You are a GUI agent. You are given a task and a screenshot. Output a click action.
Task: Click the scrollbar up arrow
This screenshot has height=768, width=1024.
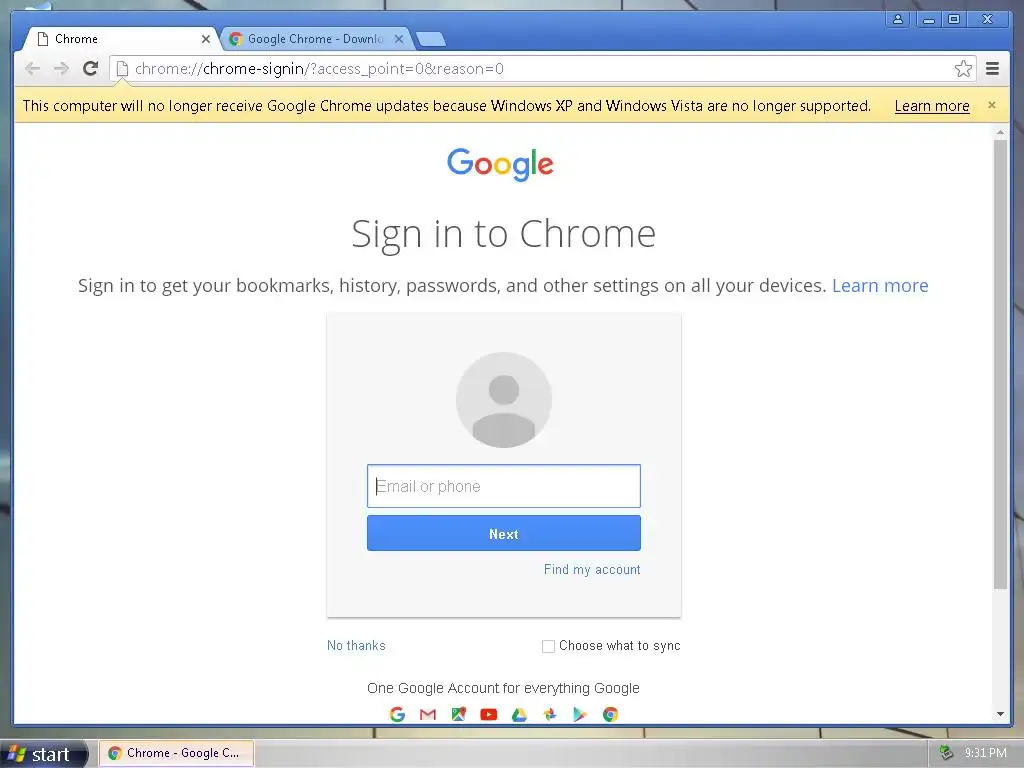tap(1000, 133)
